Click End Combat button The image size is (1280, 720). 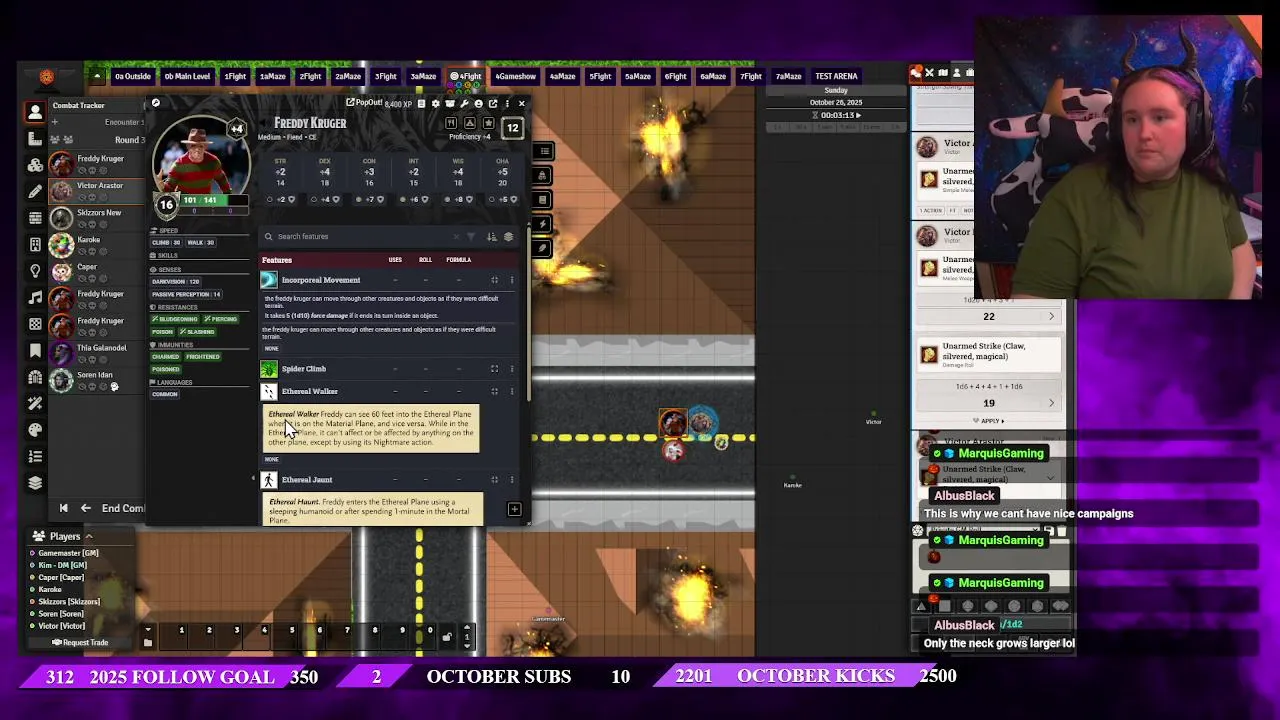[x=121, y=508]
